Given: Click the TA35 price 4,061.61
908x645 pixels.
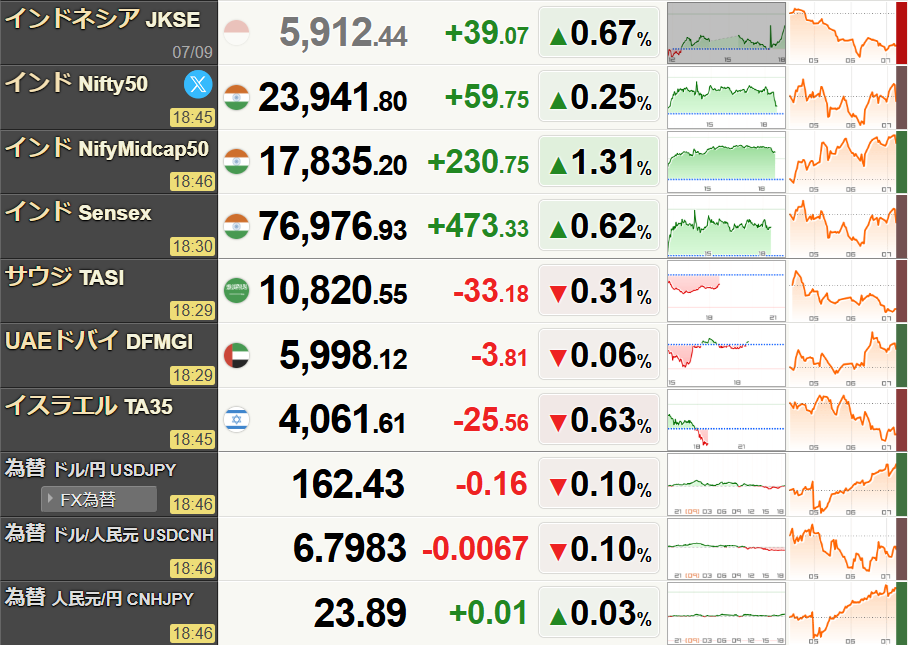Looking at the screenshot, I should point(342,420).
